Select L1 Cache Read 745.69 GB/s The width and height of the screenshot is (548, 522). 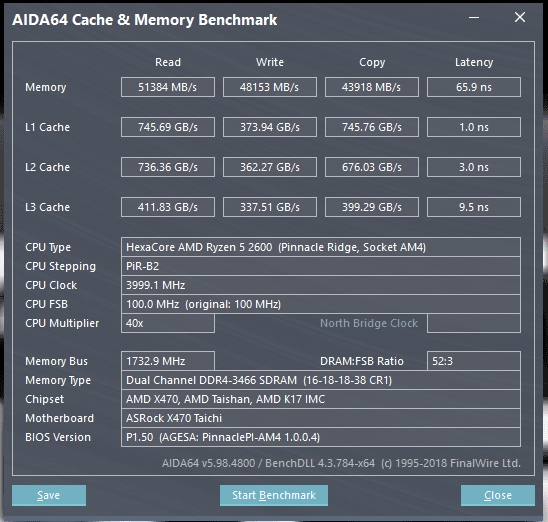click(168, 127)
